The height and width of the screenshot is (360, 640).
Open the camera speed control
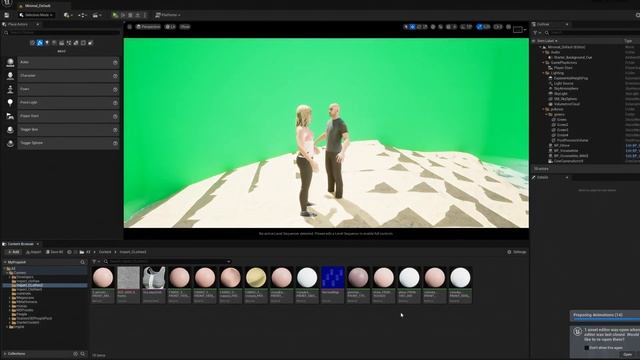pyautogui.click(x=498, y=27)
